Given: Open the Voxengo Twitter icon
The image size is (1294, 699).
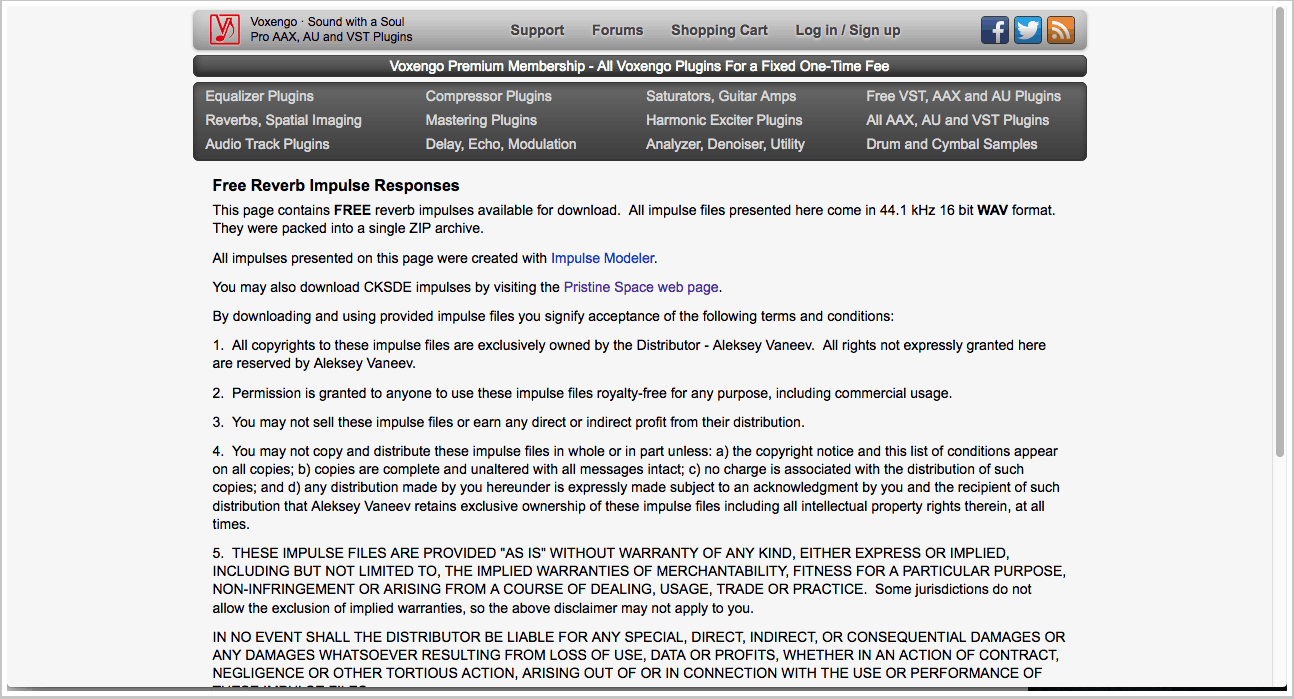Looking at the screenshot, I should coord(1028,30).
